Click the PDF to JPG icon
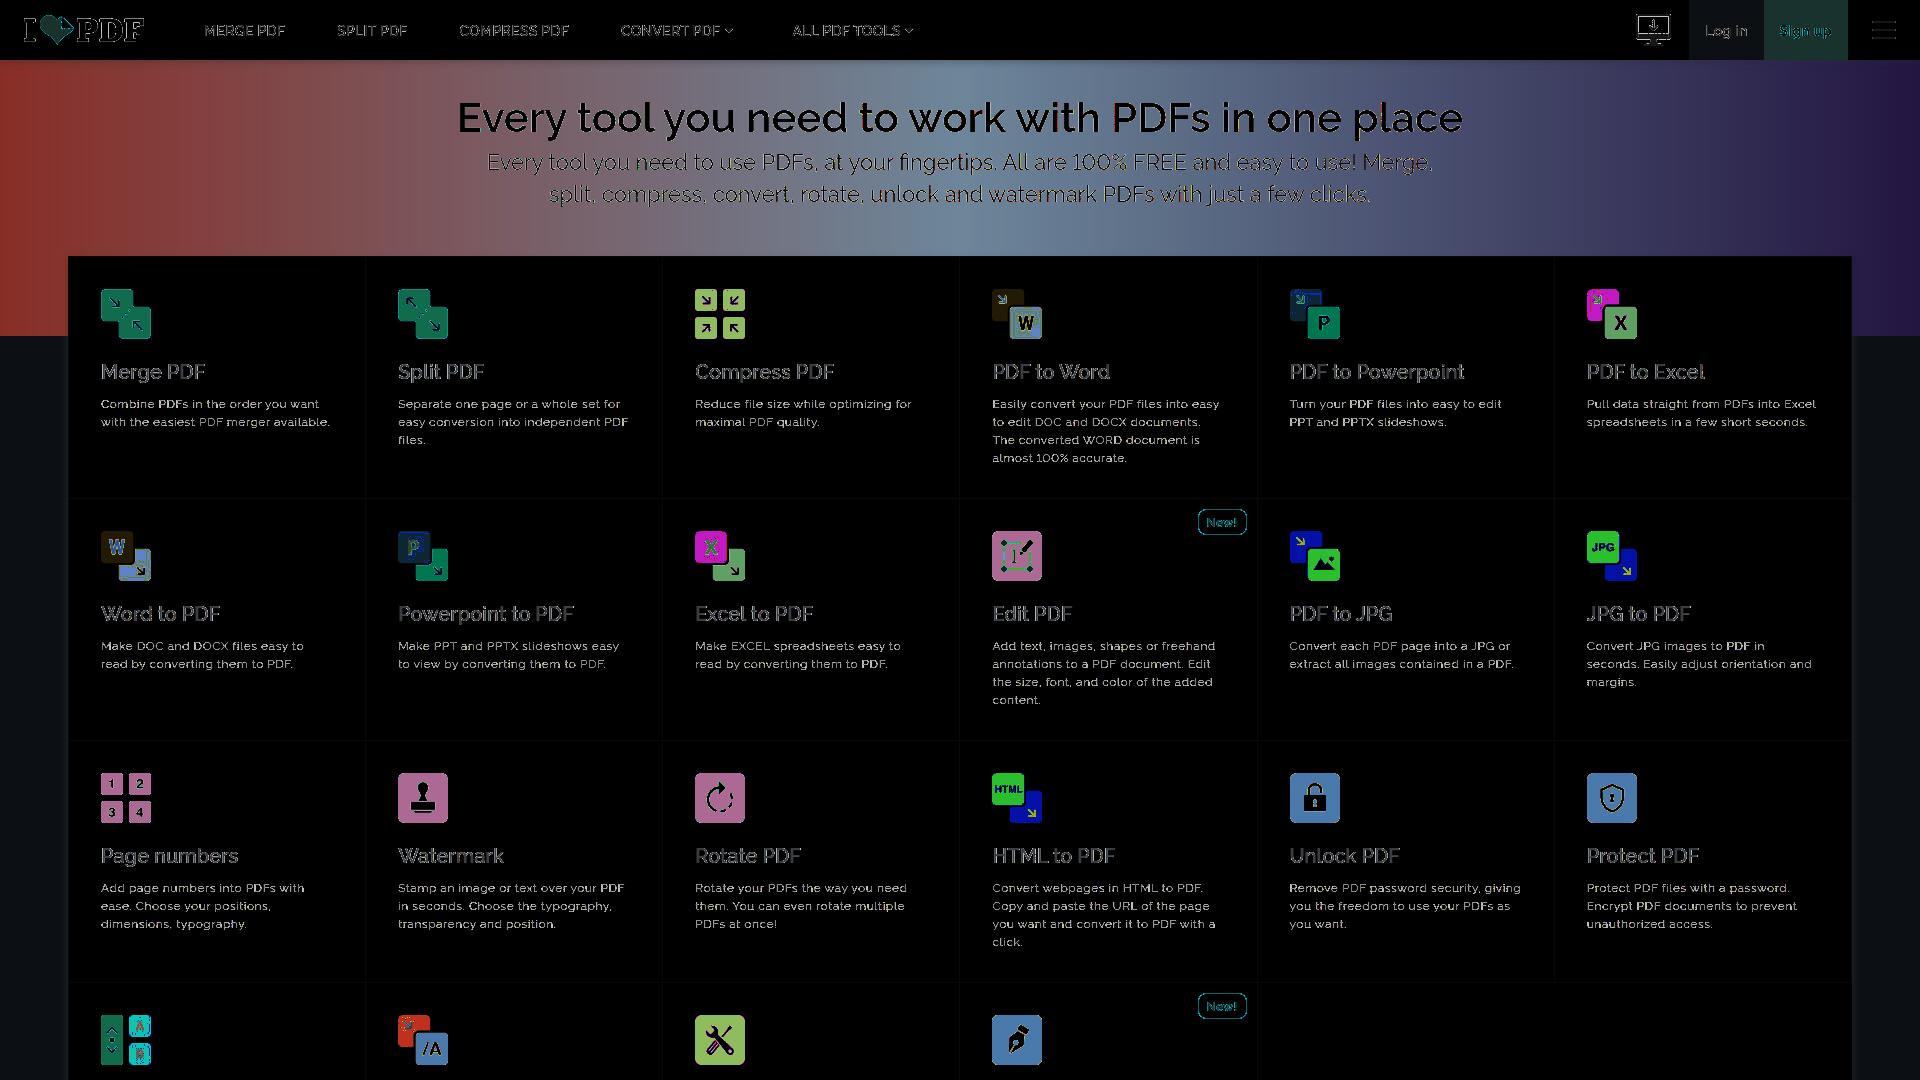Viewport: 1920px width, 1080px height. pos(1315,556)
